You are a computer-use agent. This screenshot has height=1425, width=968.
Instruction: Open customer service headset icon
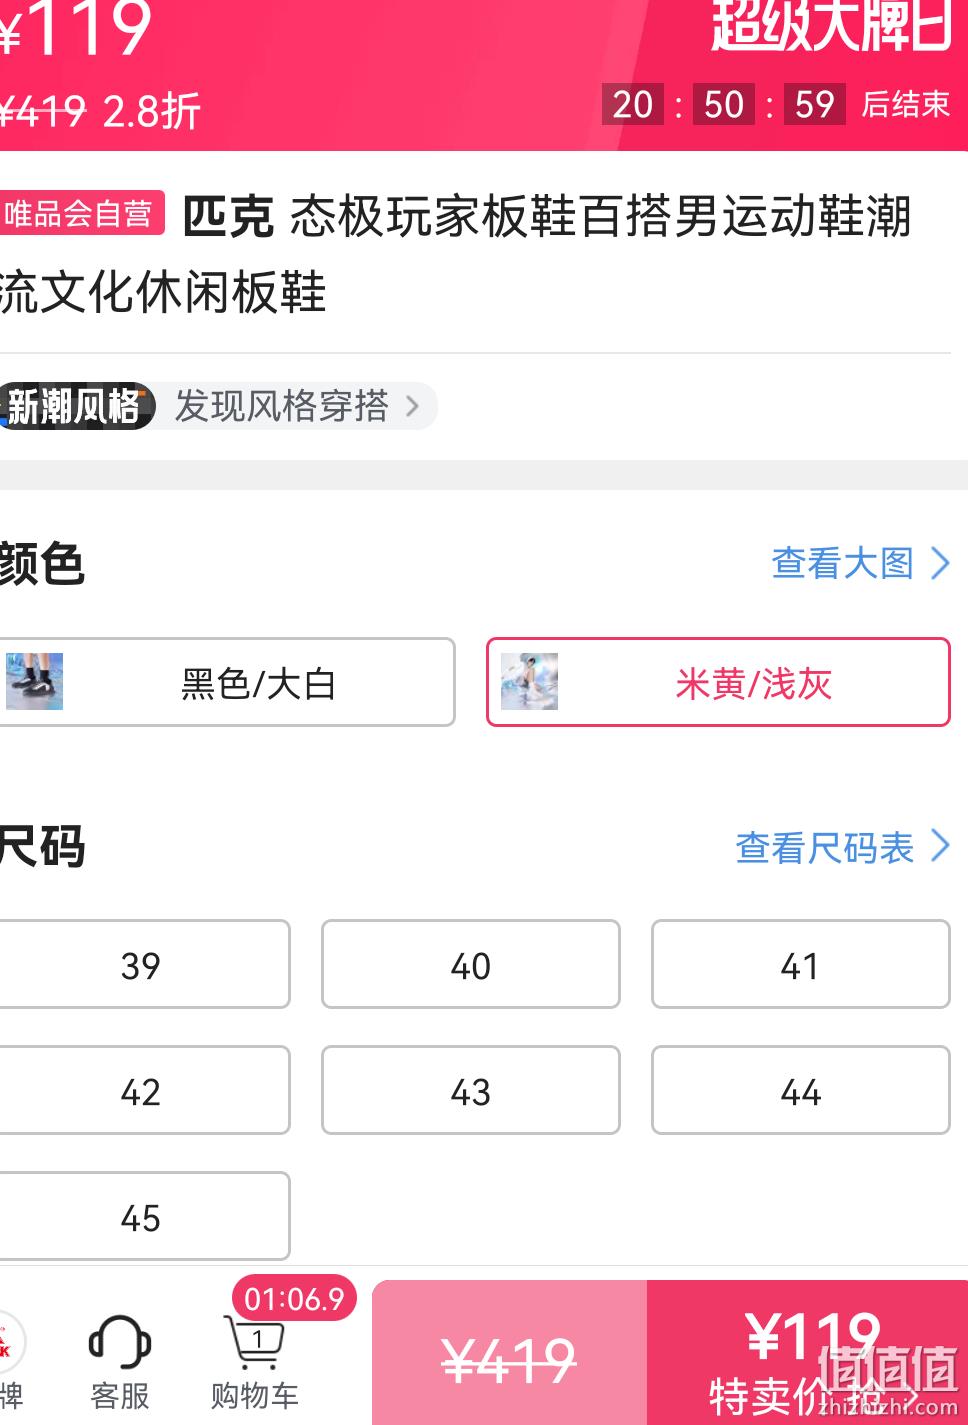(120, 1342)
